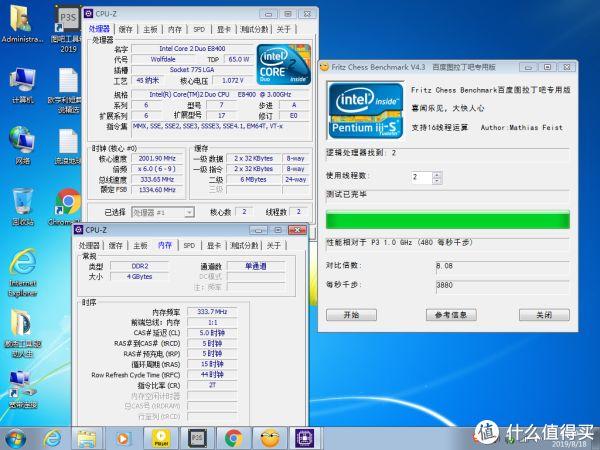
Task: Click the CPU-Z title icon of memory window
Action: (78, 230)
